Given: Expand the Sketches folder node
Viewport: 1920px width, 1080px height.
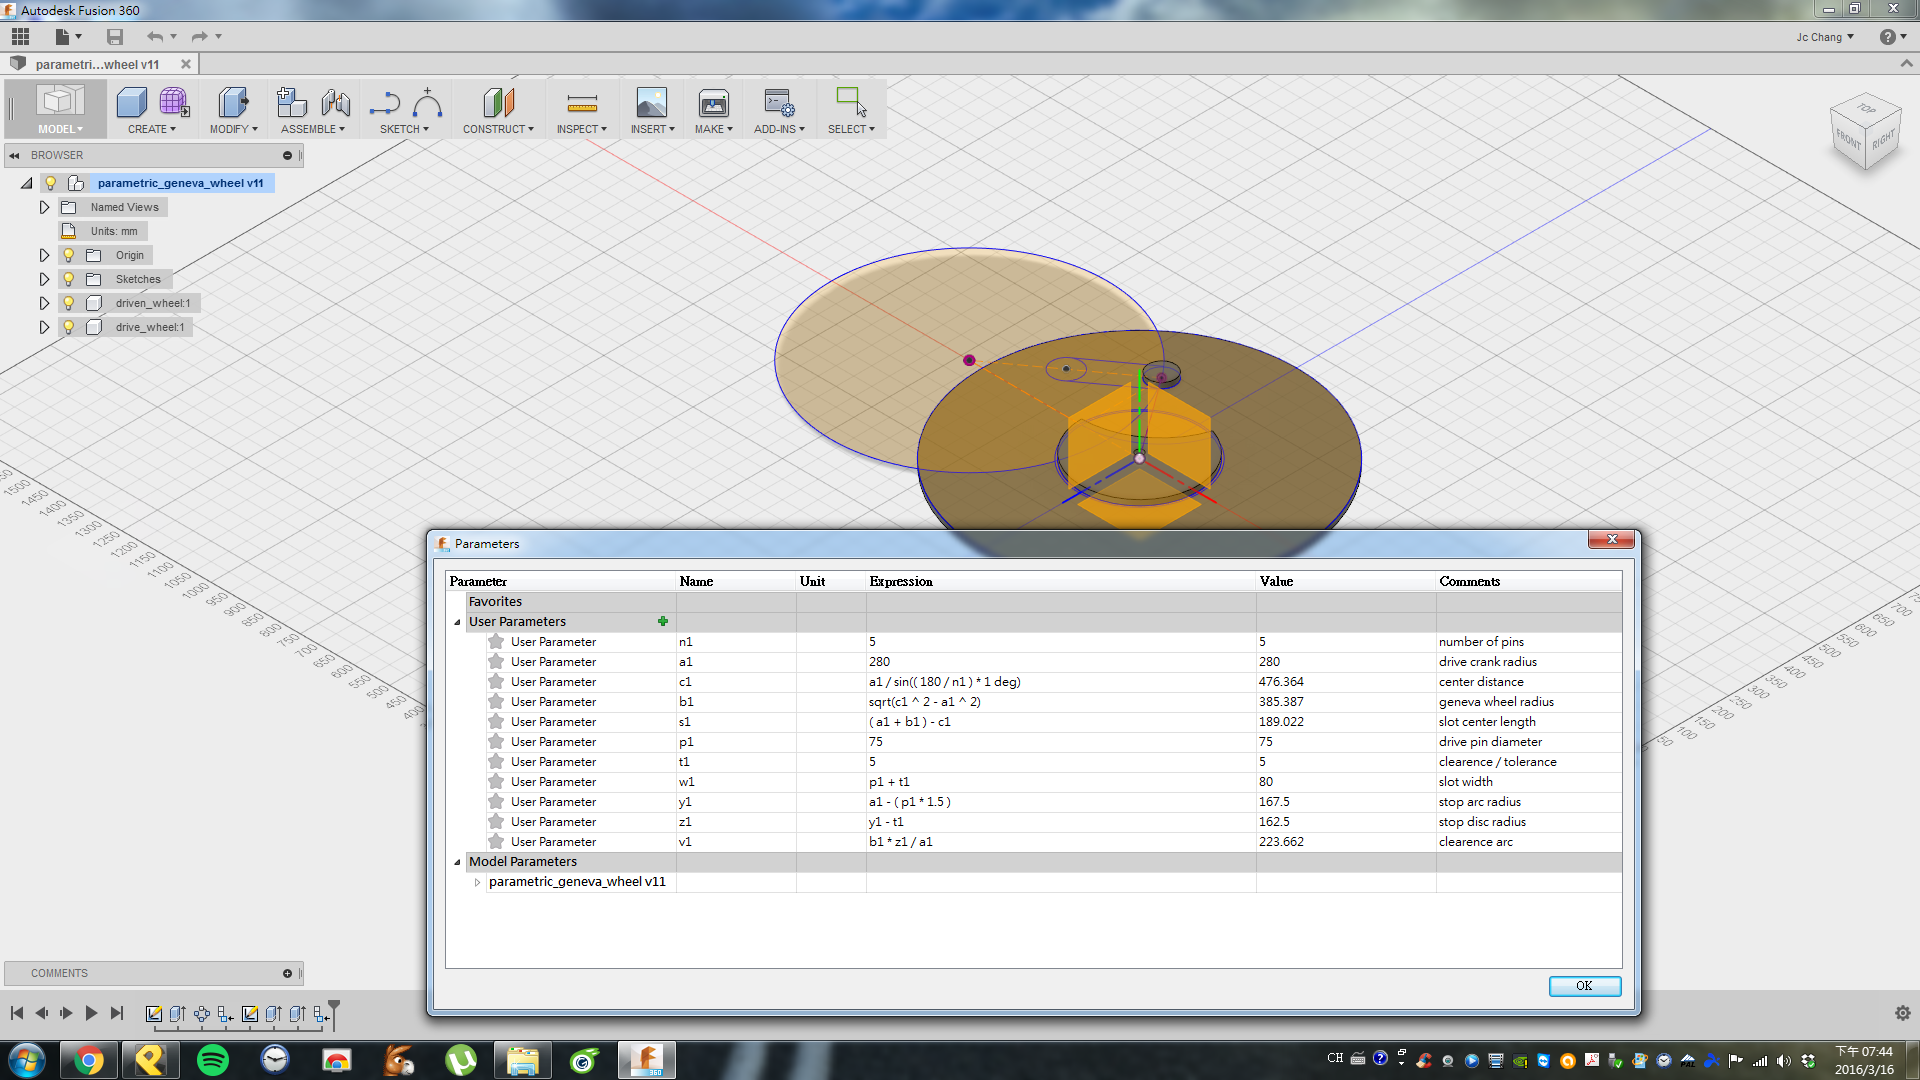Looking at the screenshot, I should point(44,279).
